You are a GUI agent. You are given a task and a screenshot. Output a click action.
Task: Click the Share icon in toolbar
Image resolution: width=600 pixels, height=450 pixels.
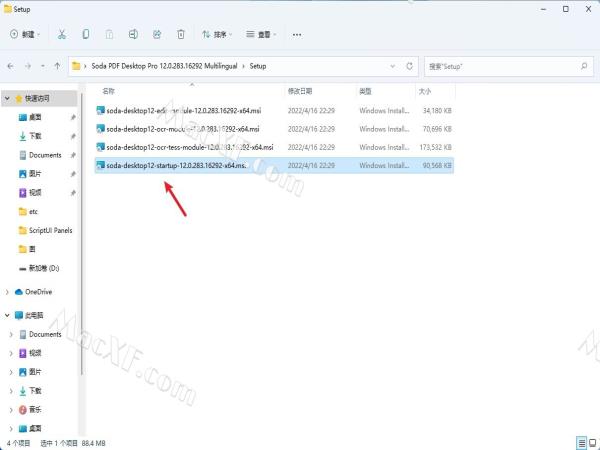point(157,34)
